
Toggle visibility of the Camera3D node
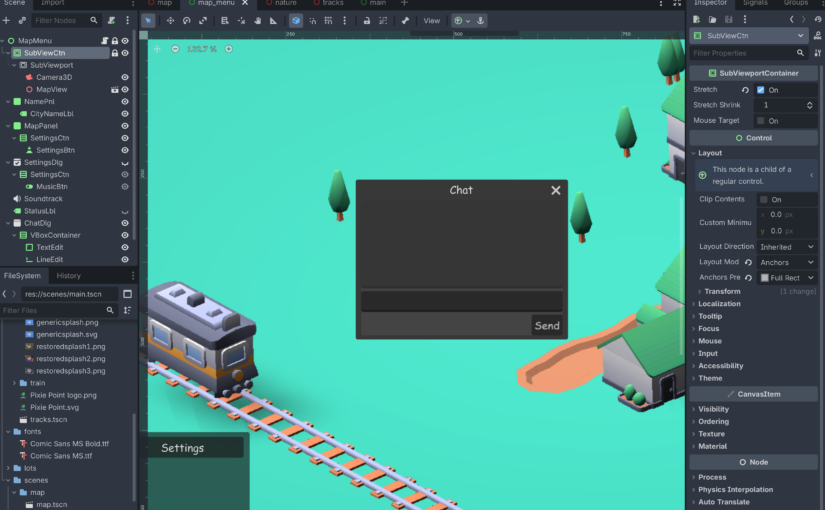[125, 77]
